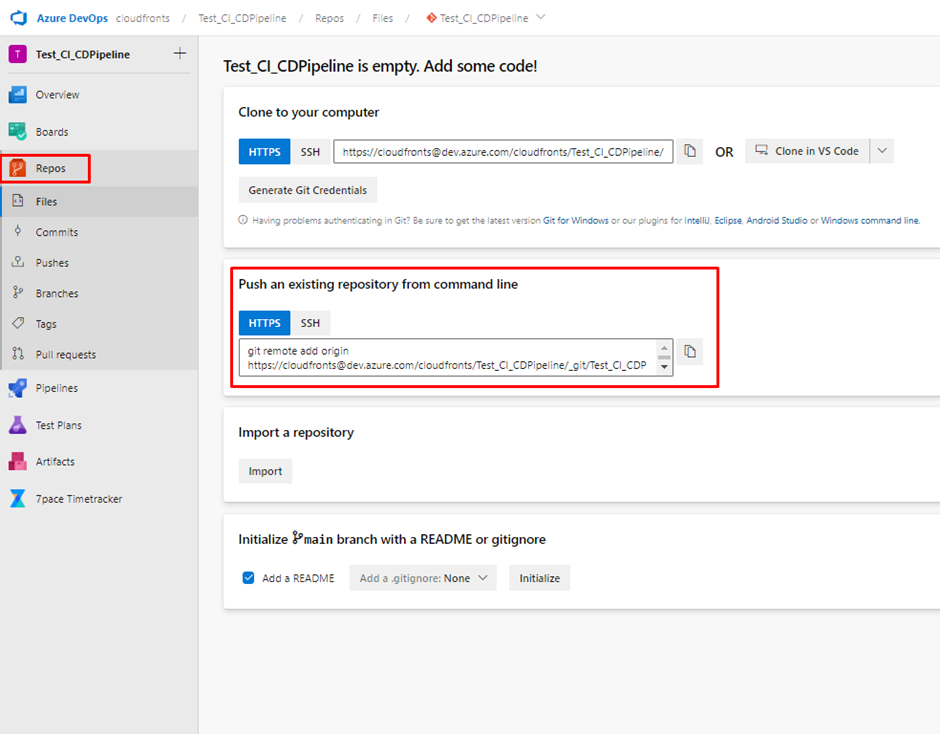Click the Initialize button

click(540, 578)
